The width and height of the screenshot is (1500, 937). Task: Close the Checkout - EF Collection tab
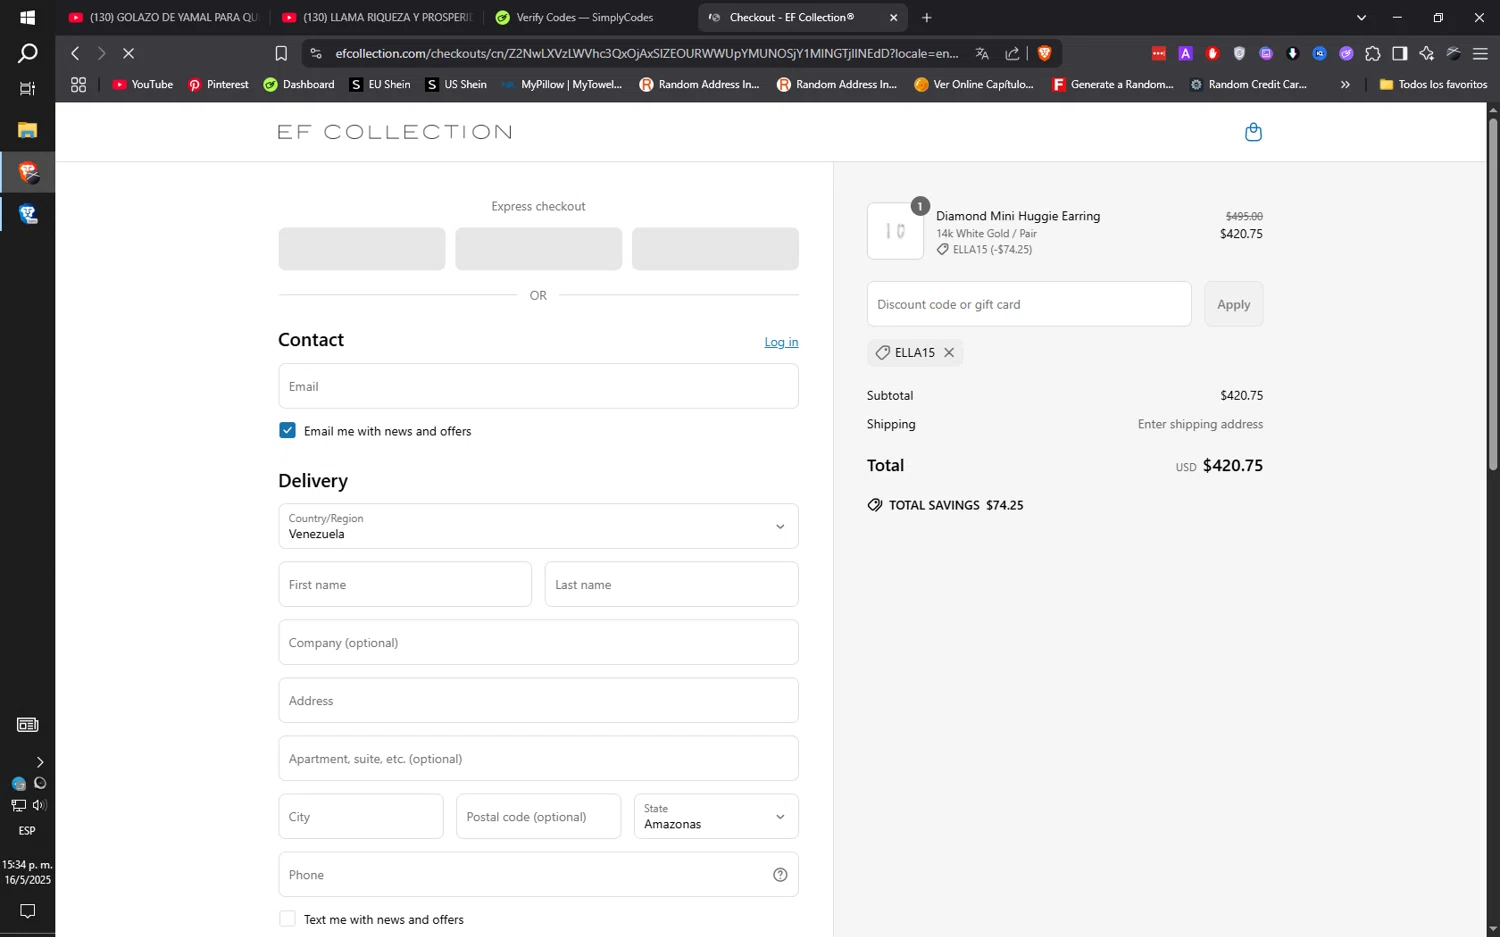pos(893,17)
